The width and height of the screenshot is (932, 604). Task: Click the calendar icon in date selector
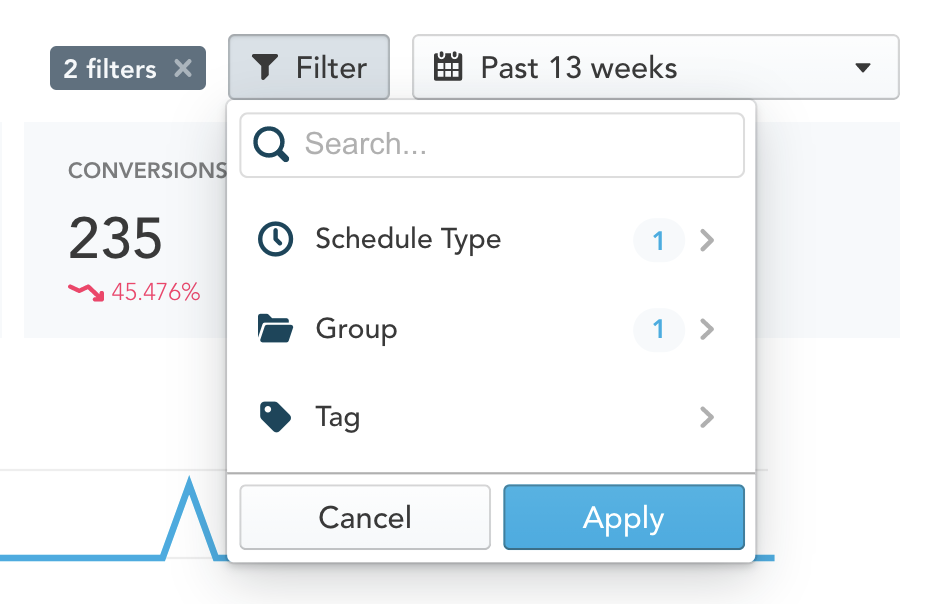448,67
